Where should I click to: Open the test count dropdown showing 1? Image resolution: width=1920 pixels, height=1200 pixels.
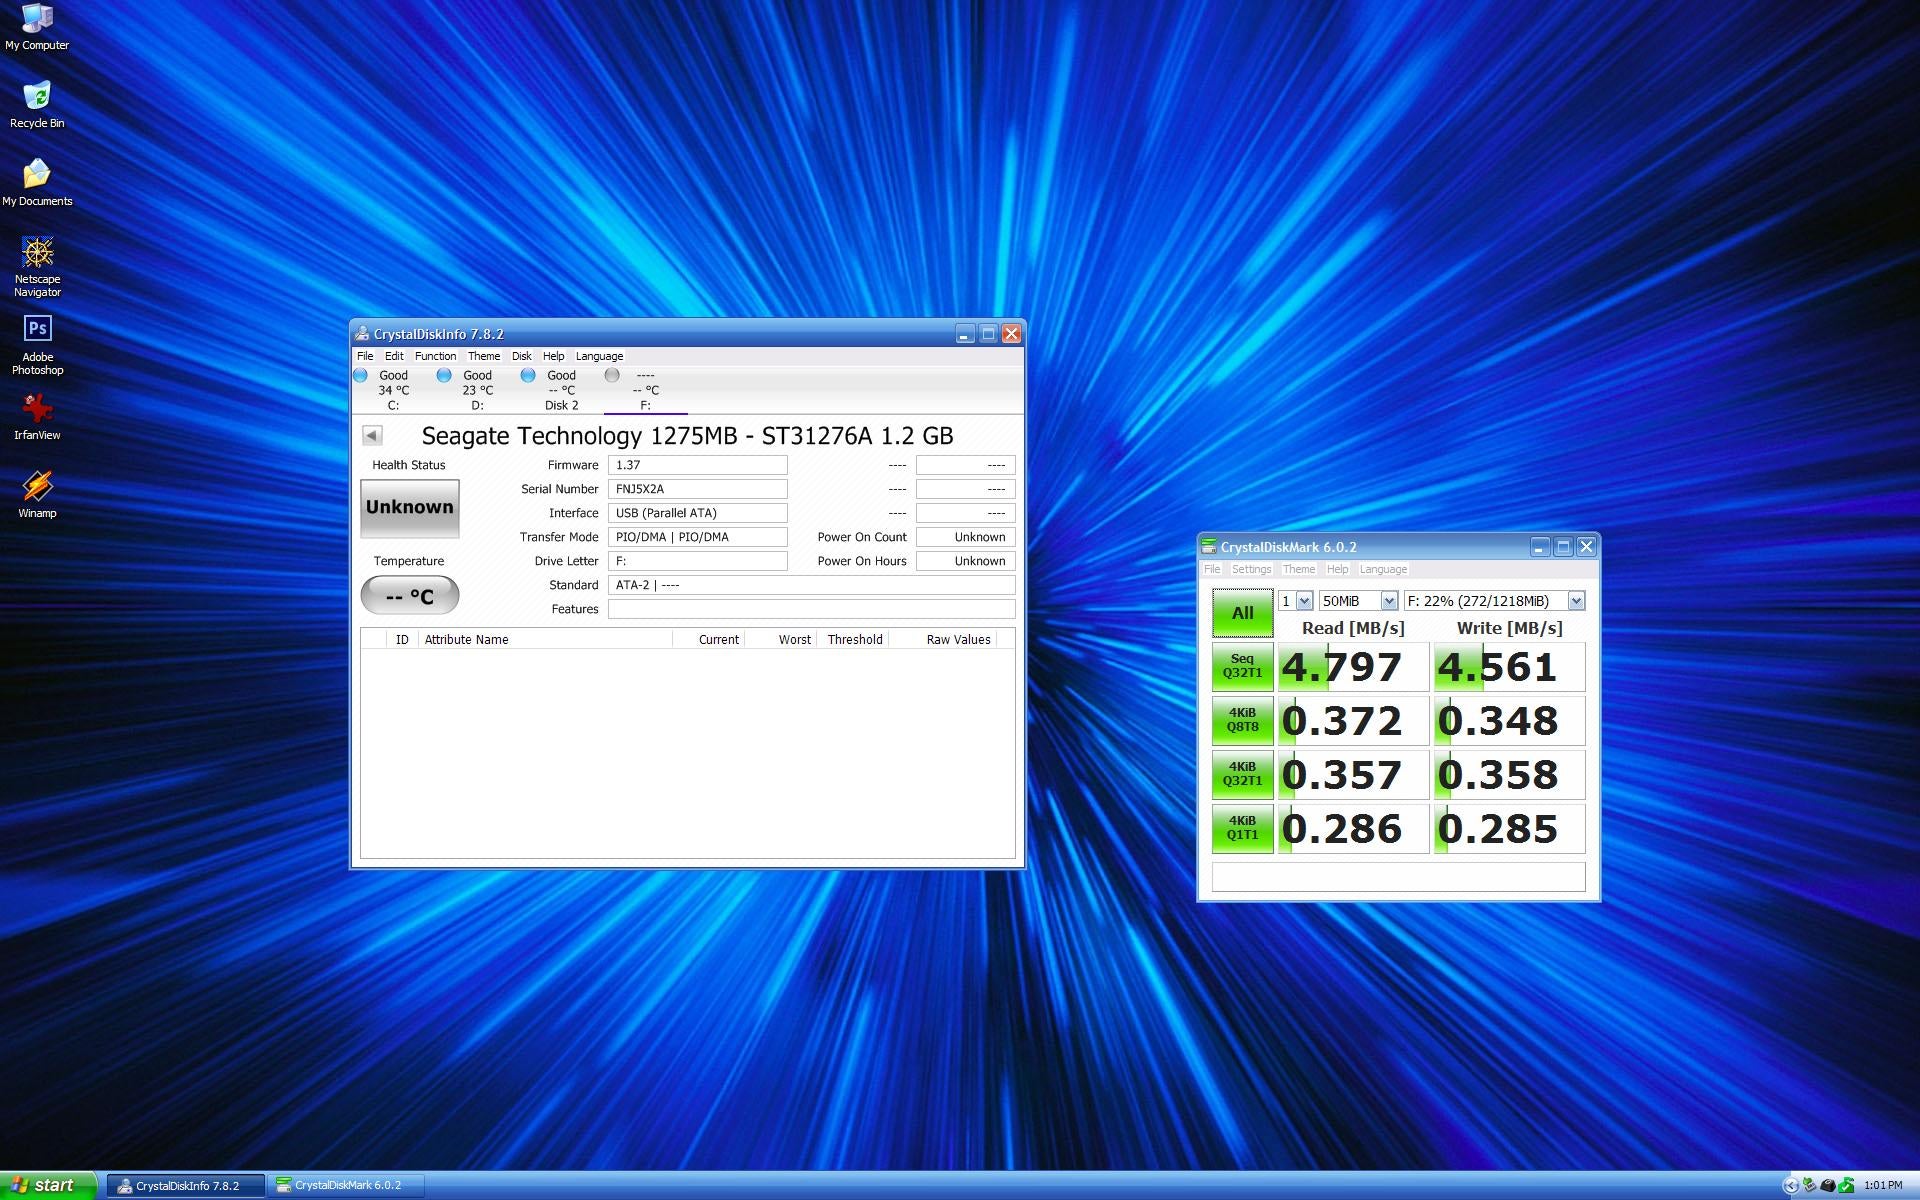[x=1295, y=601]
